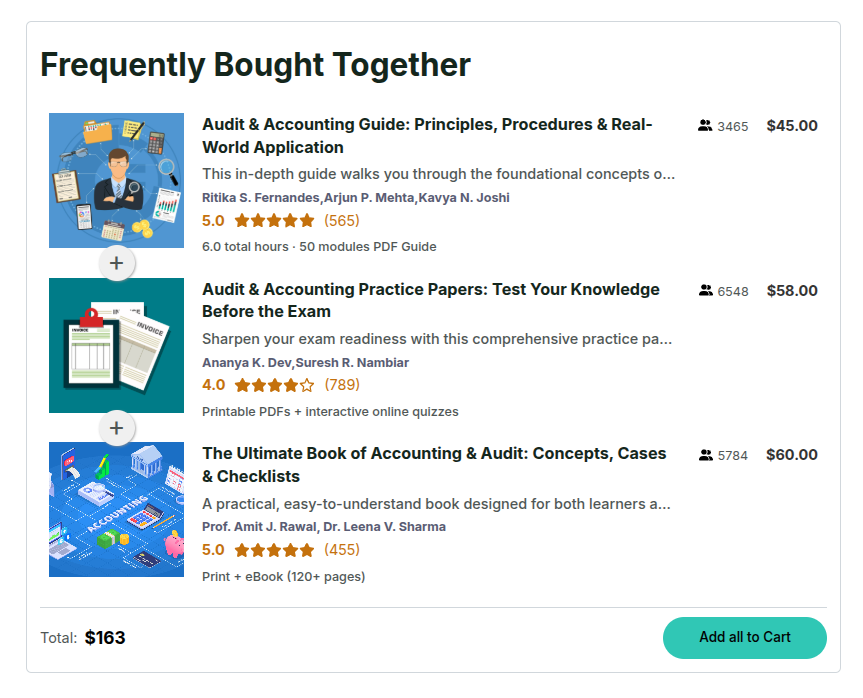Click enrolled-students icon next to 5784
The height and width of the screenshot is (698, 863).
[x=705, y=455]
